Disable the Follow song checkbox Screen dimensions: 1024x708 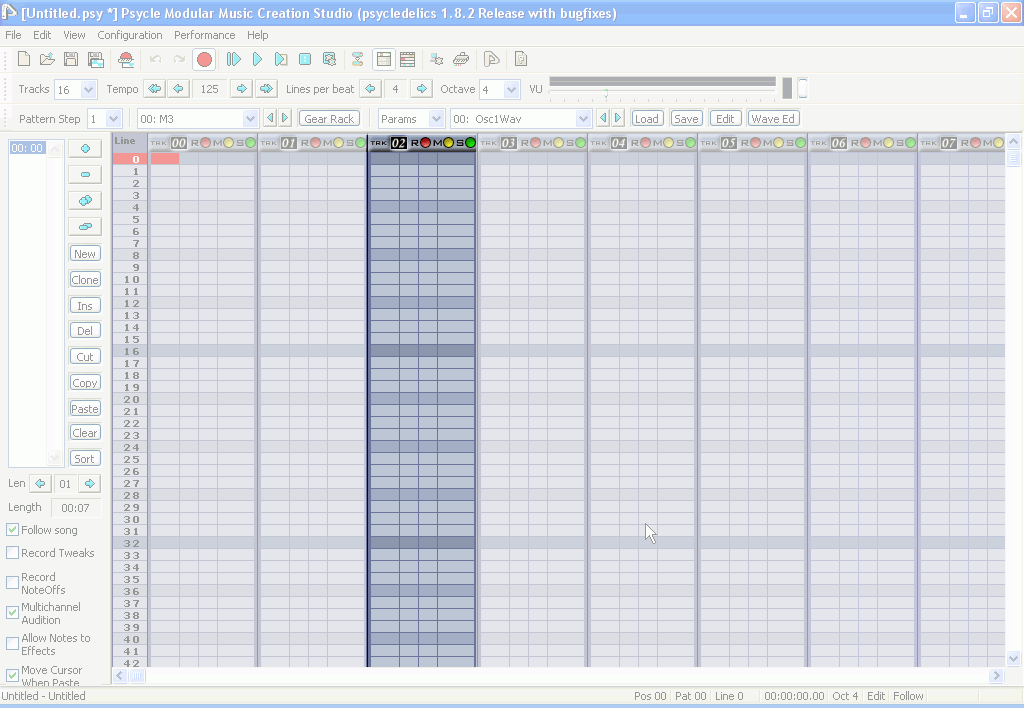point(12,530)
